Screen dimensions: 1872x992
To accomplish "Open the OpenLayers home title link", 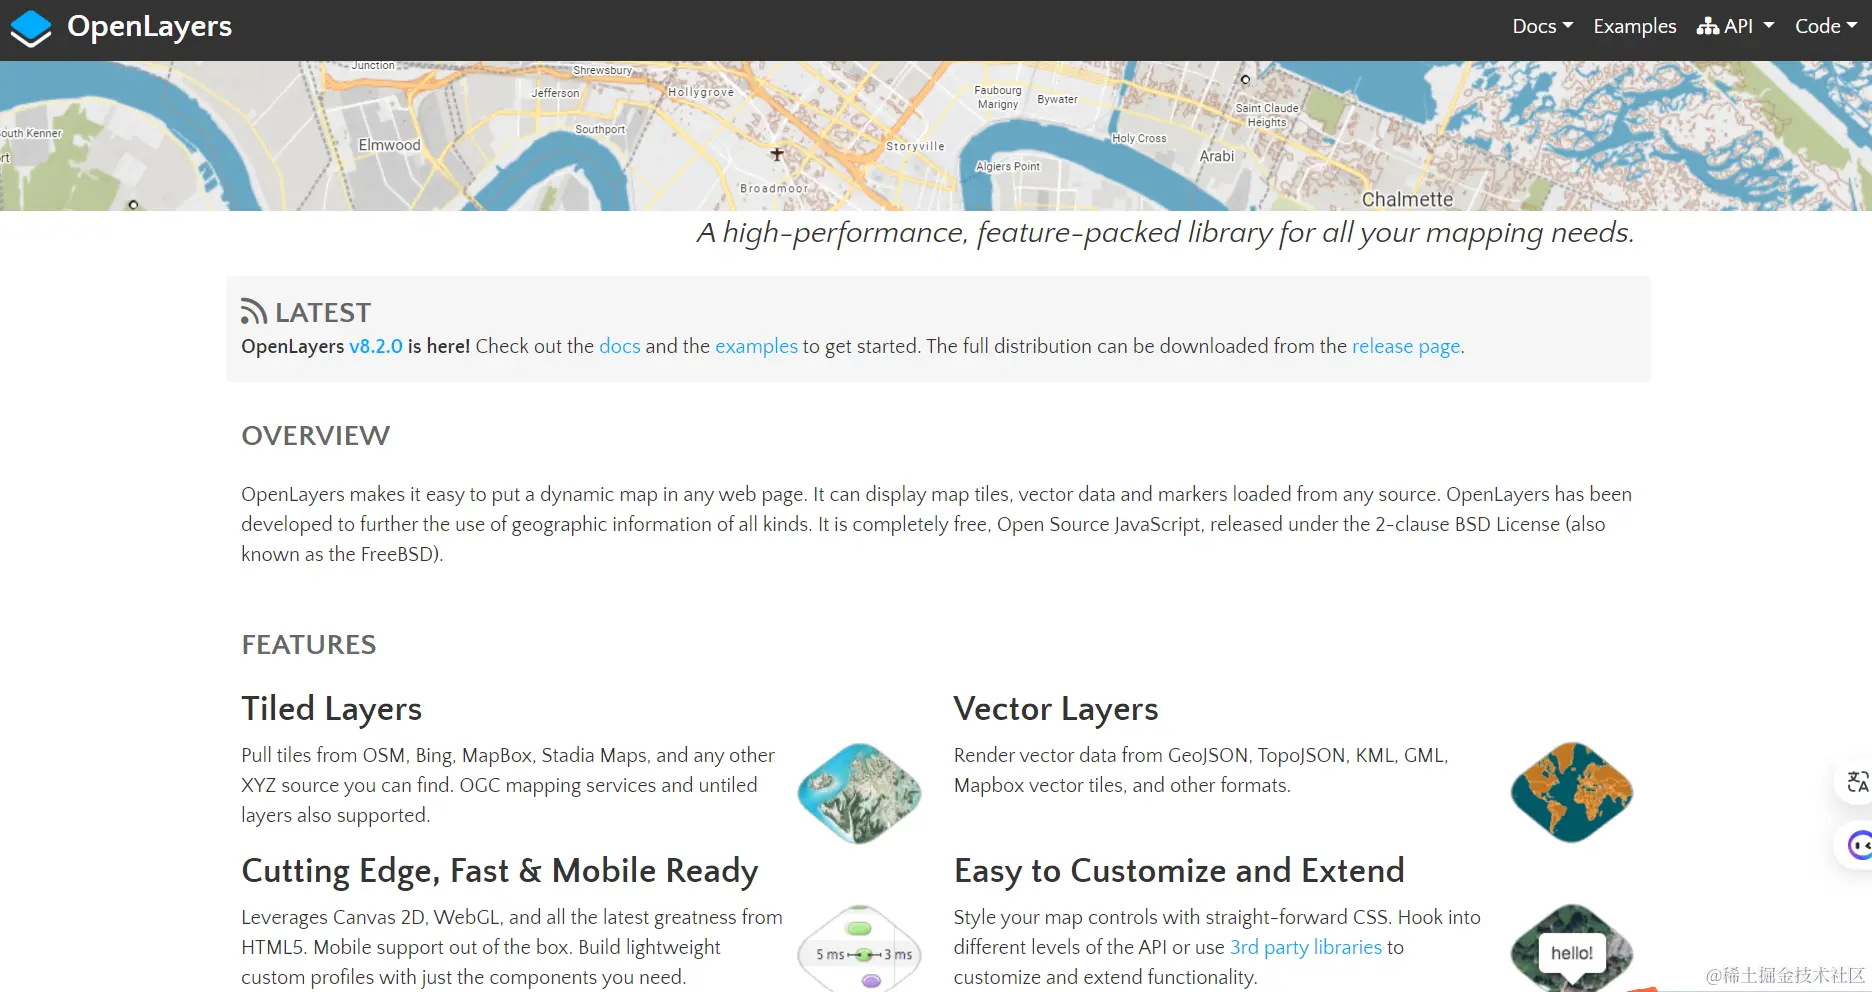I will tap(149, 27).
